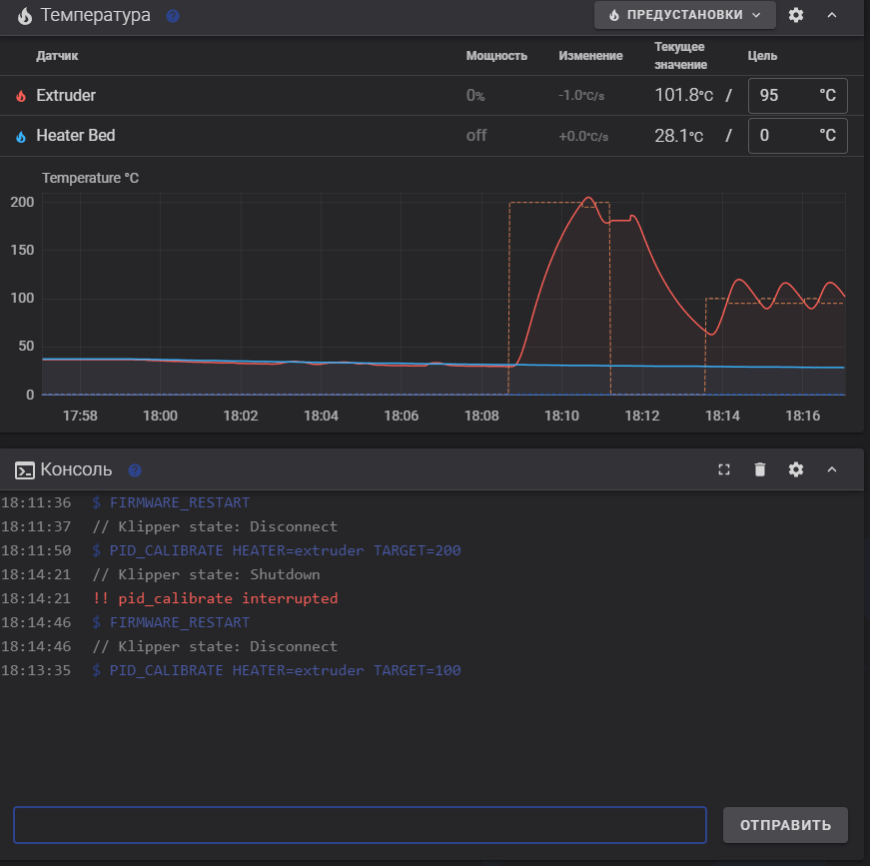Select the flame icon beside Температура title
Screen dimensions: 870x866
24,16
